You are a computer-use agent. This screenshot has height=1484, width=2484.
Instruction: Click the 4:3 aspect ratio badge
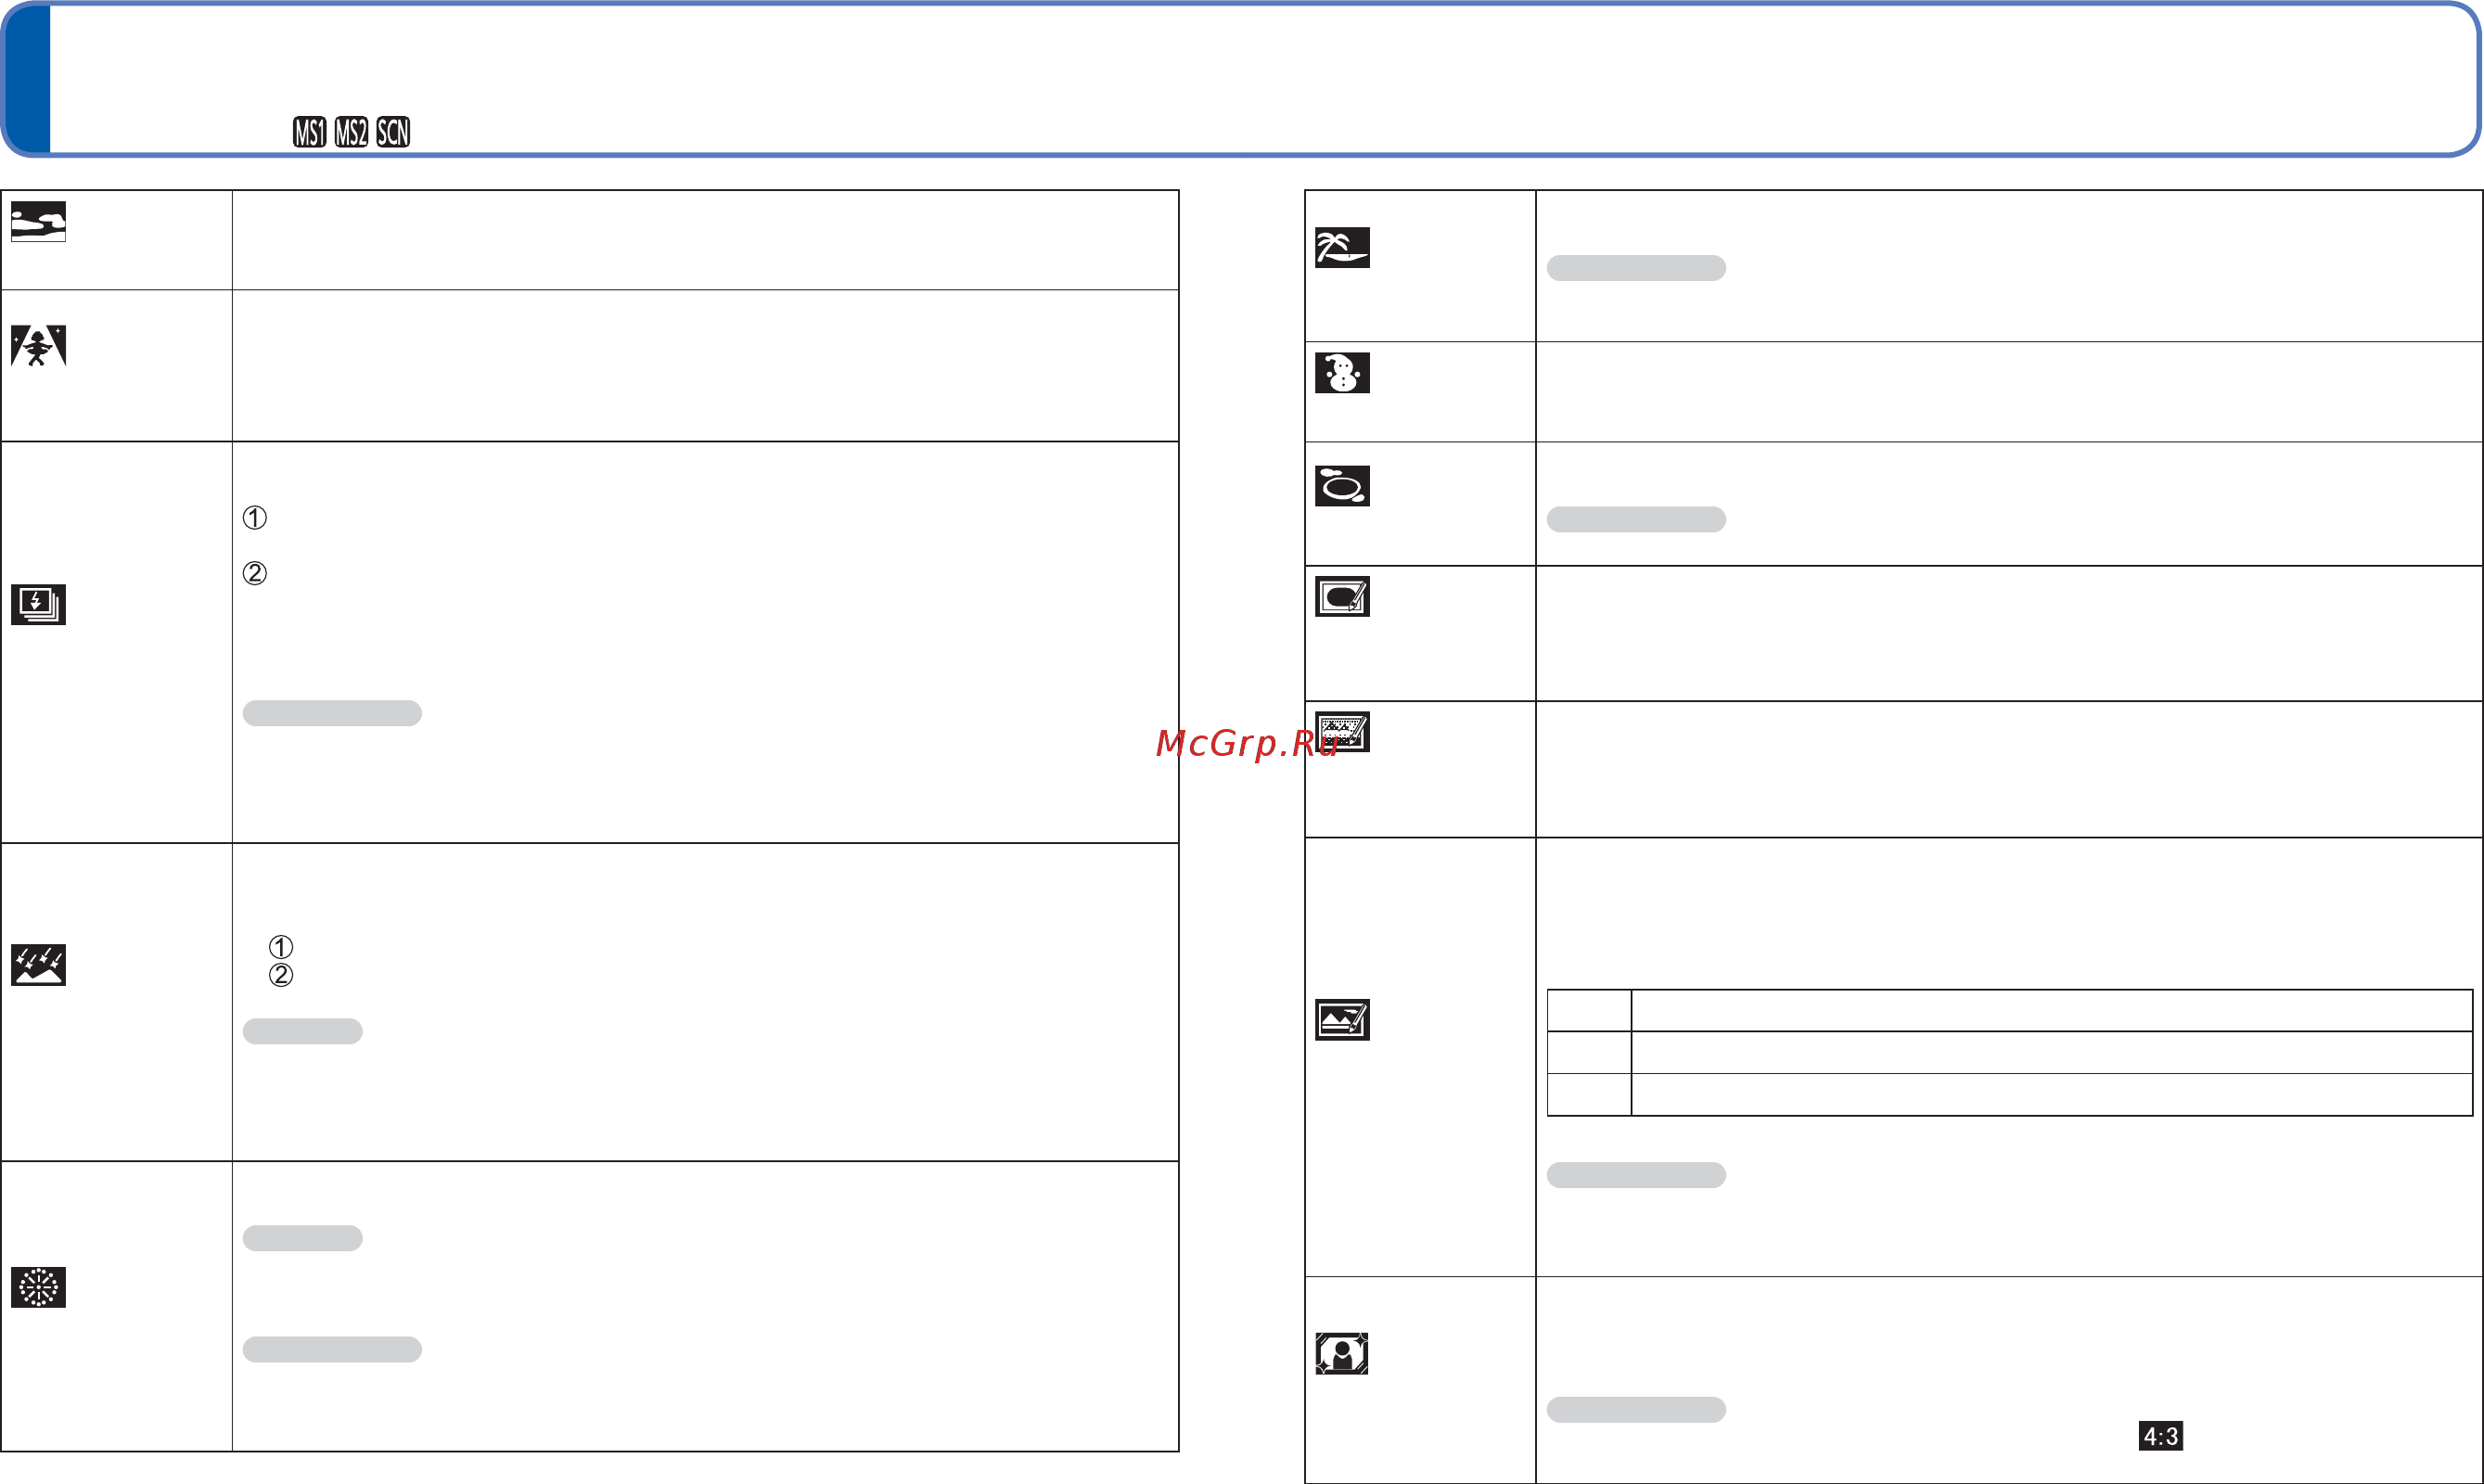(2161, 1436)
